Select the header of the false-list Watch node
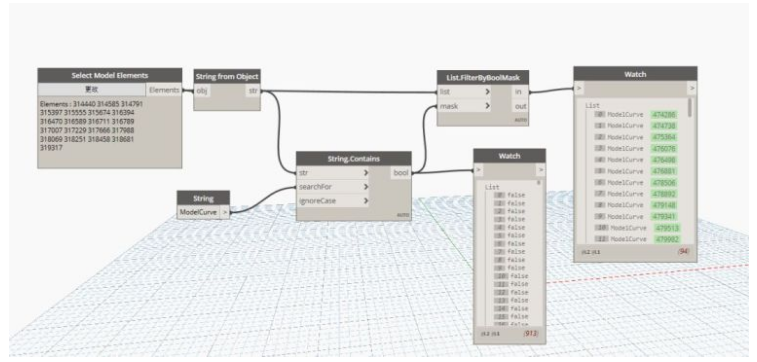This screenshot has width=757, height=362. point(510,156)
